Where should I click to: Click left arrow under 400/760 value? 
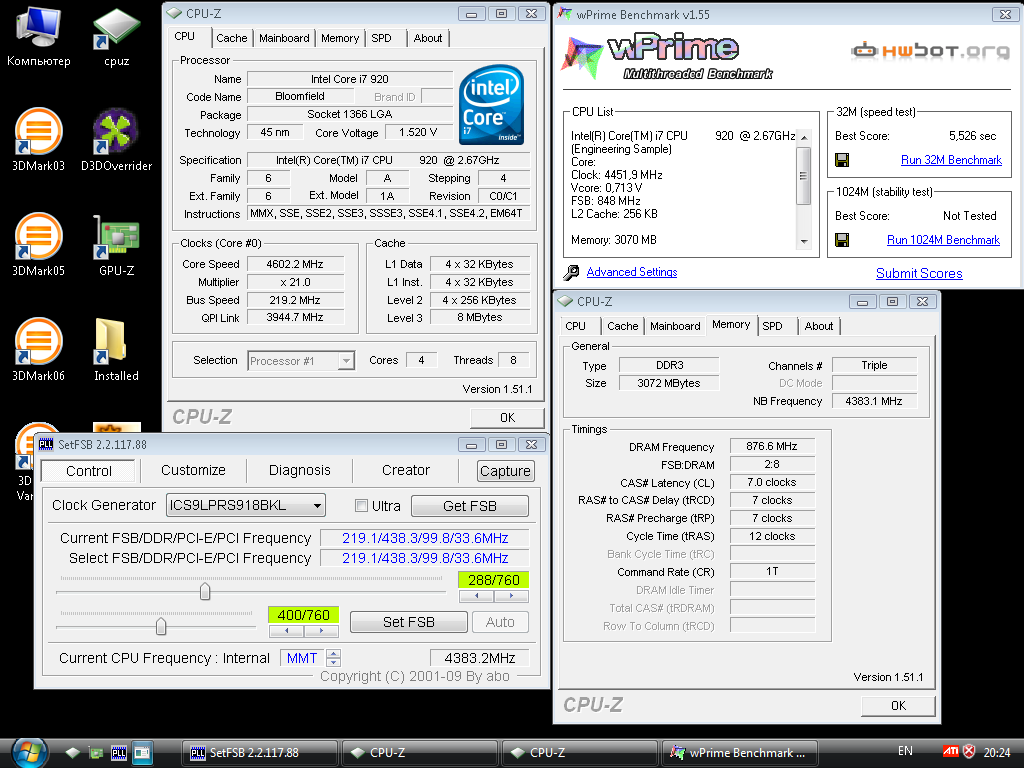(287, 631)
